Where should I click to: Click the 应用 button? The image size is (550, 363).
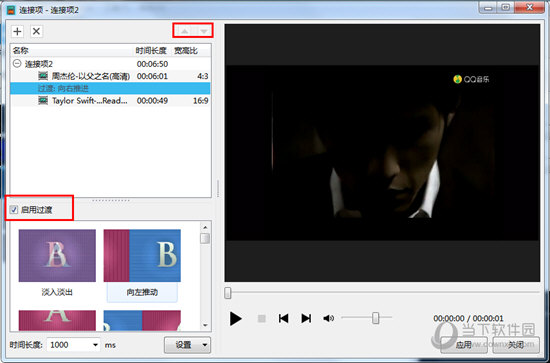[464, 345]
